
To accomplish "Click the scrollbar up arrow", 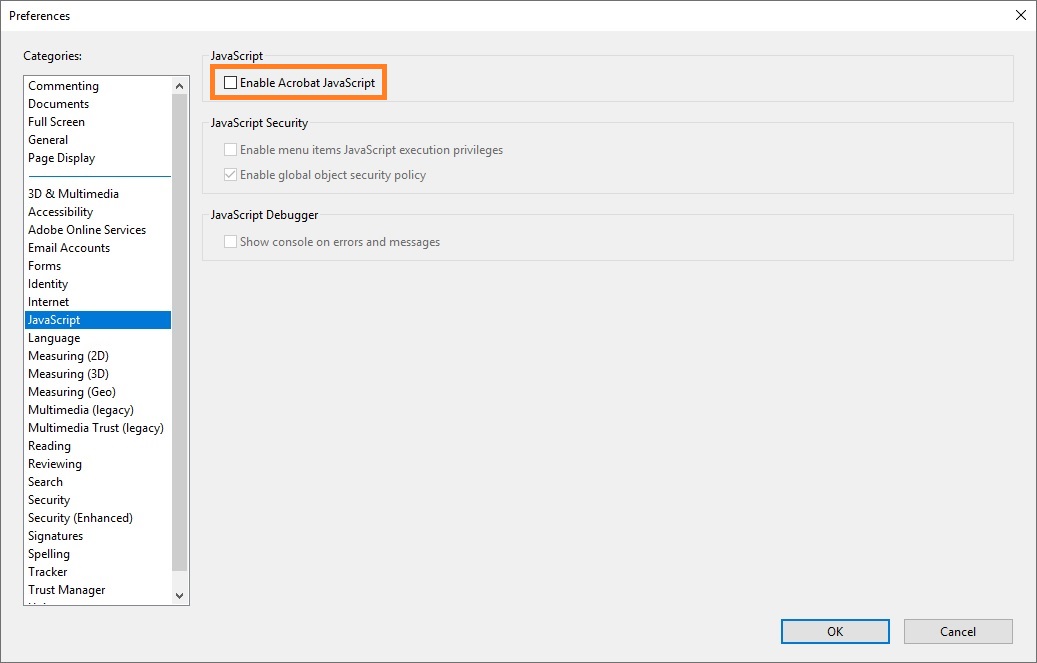I will click(179, 85).
